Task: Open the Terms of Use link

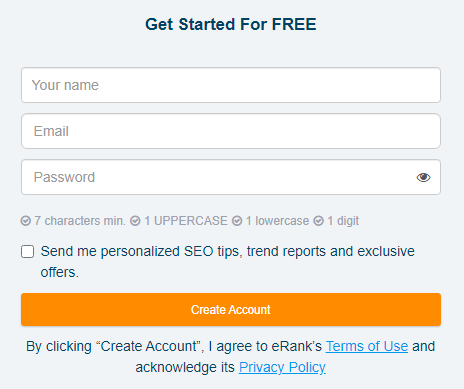Action: [x=367, y=346]
